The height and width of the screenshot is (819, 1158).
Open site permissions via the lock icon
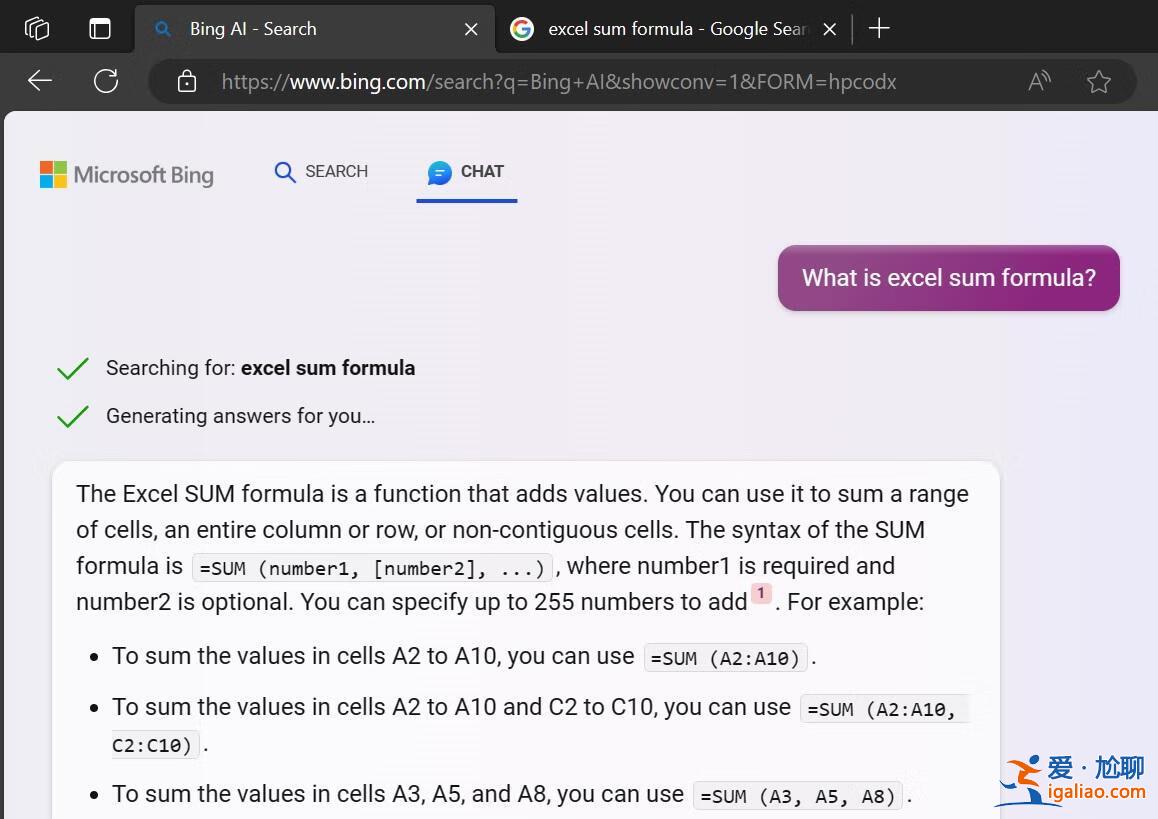coord(186,81)
